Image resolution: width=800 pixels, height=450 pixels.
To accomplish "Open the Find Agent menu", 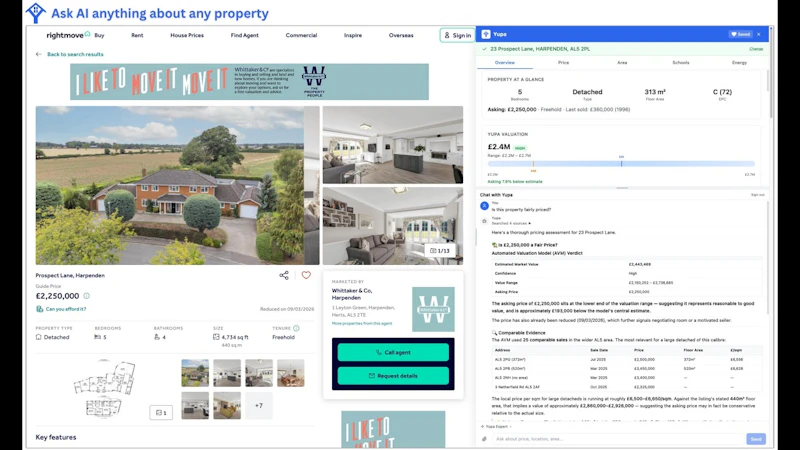I will coord(244,35).
